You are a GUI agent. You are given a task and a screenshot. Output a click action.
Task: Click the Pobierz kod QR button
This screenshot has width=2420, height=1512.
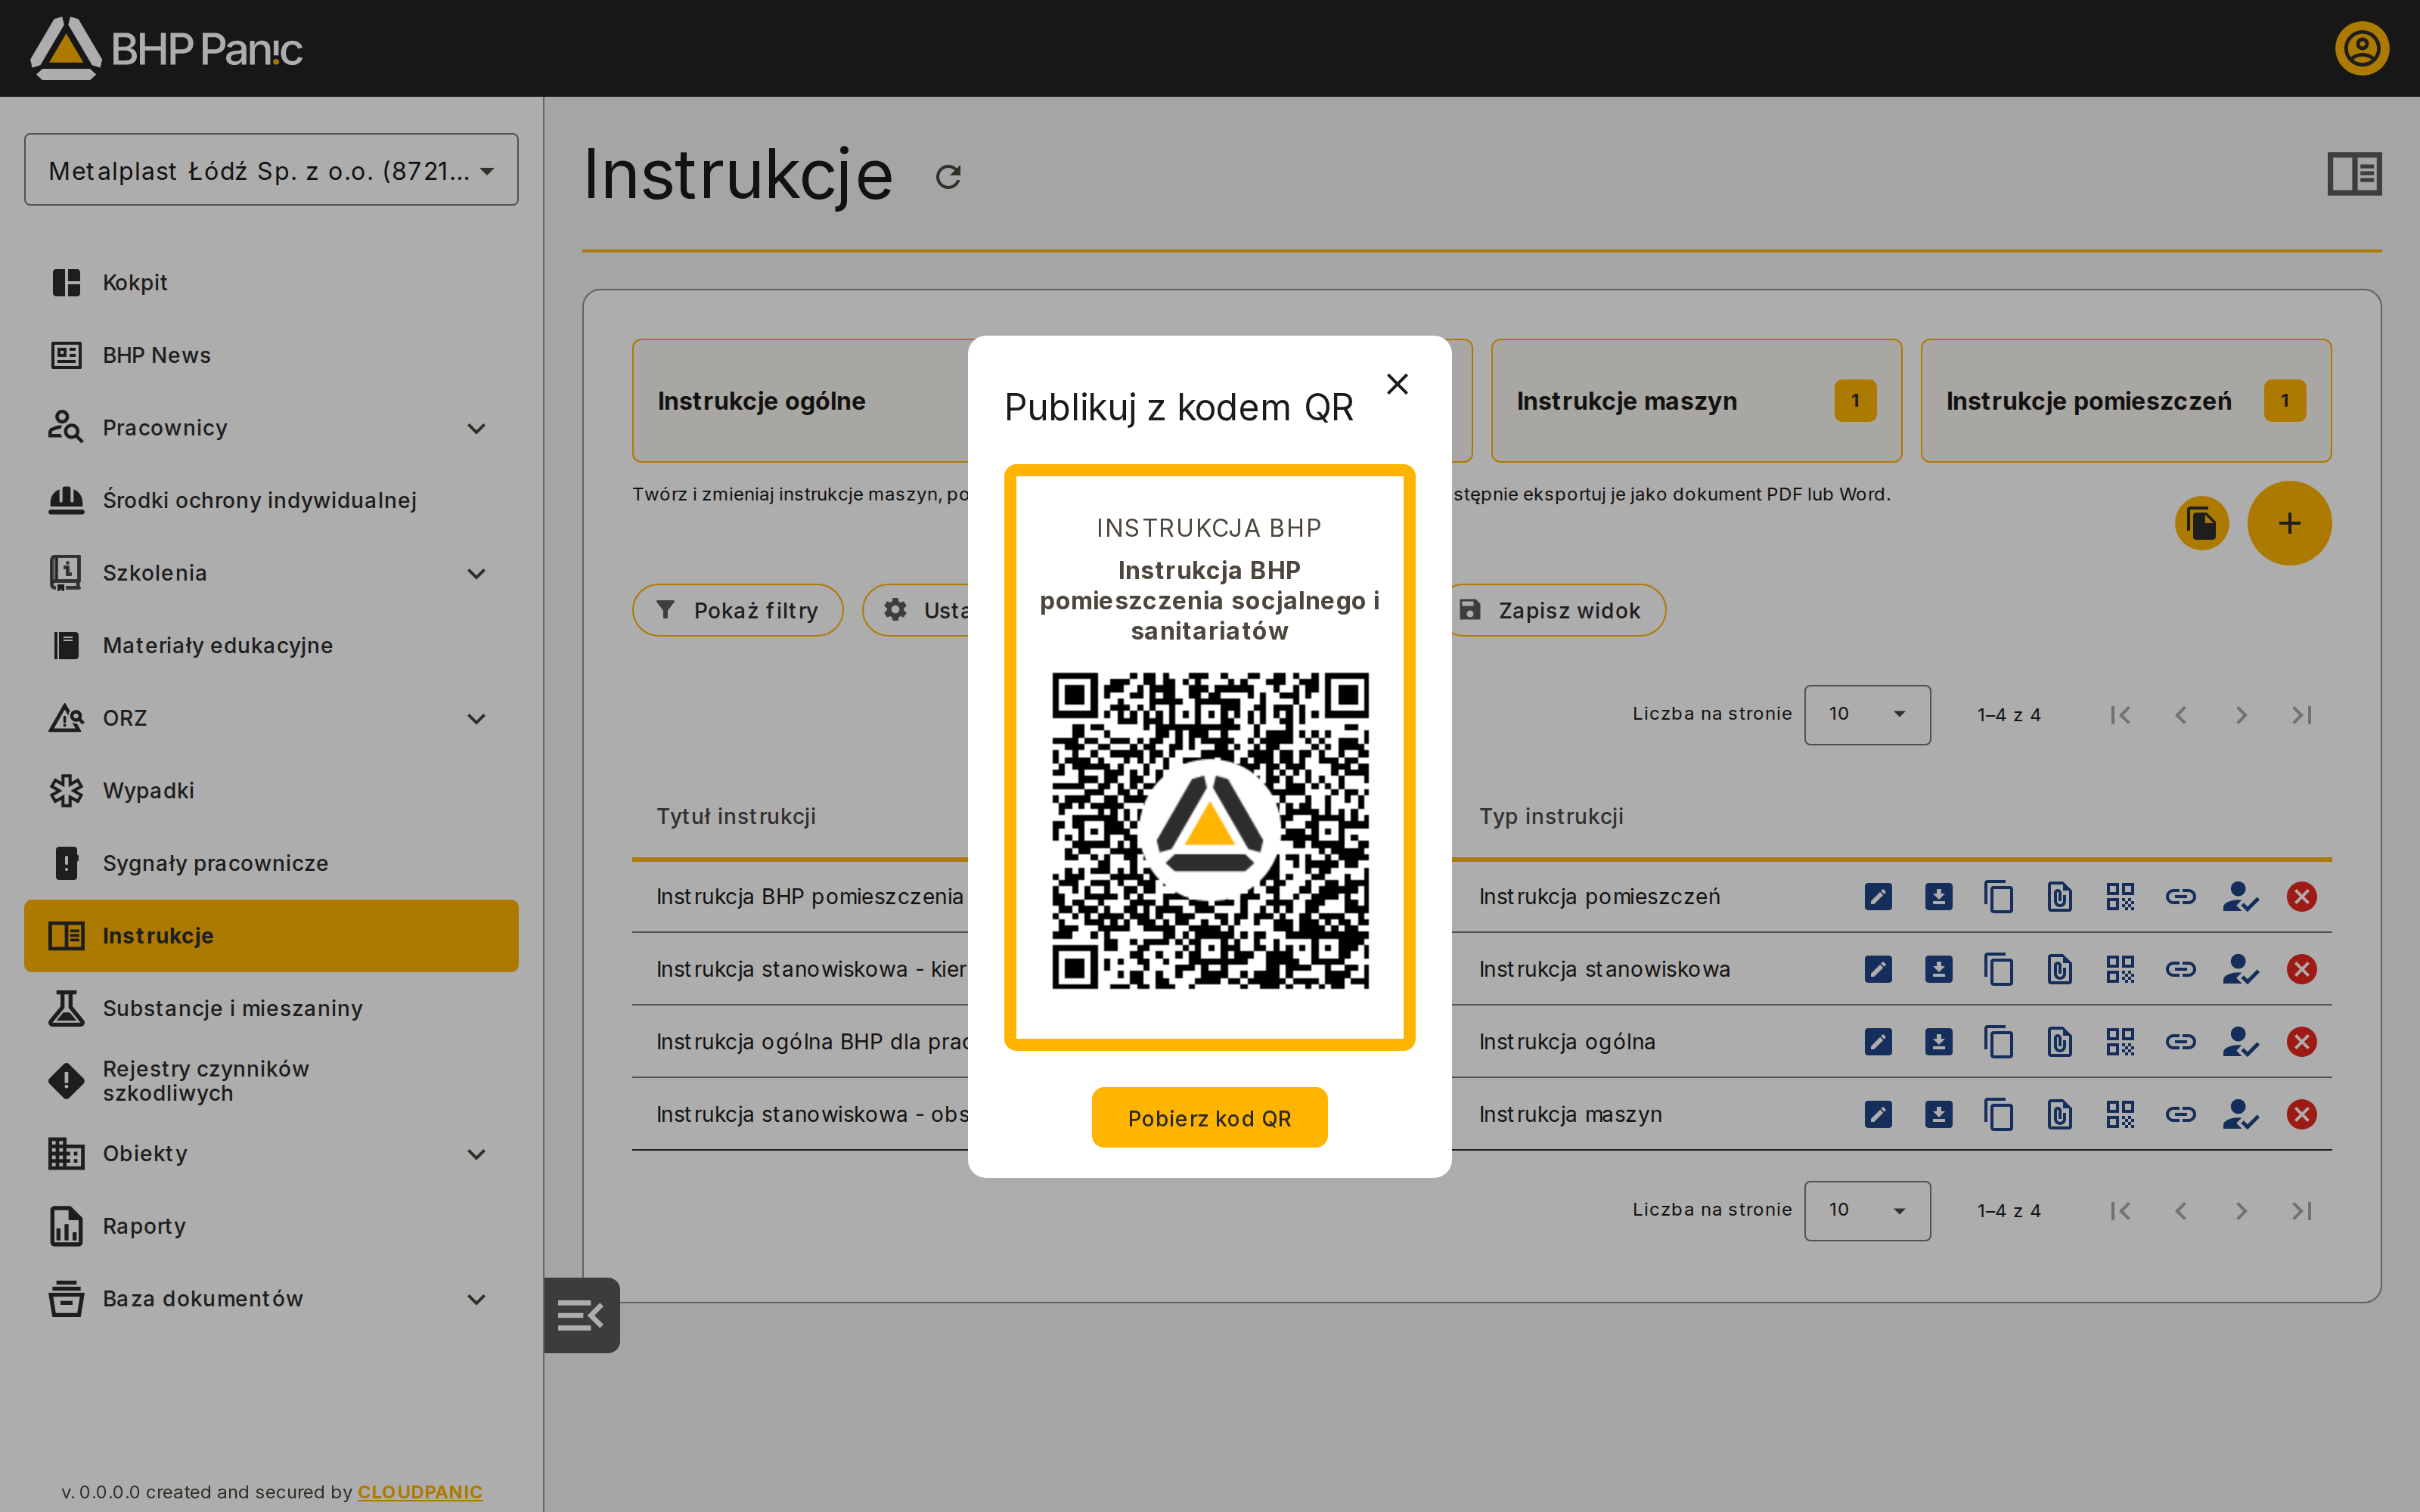[1209, 1118]
